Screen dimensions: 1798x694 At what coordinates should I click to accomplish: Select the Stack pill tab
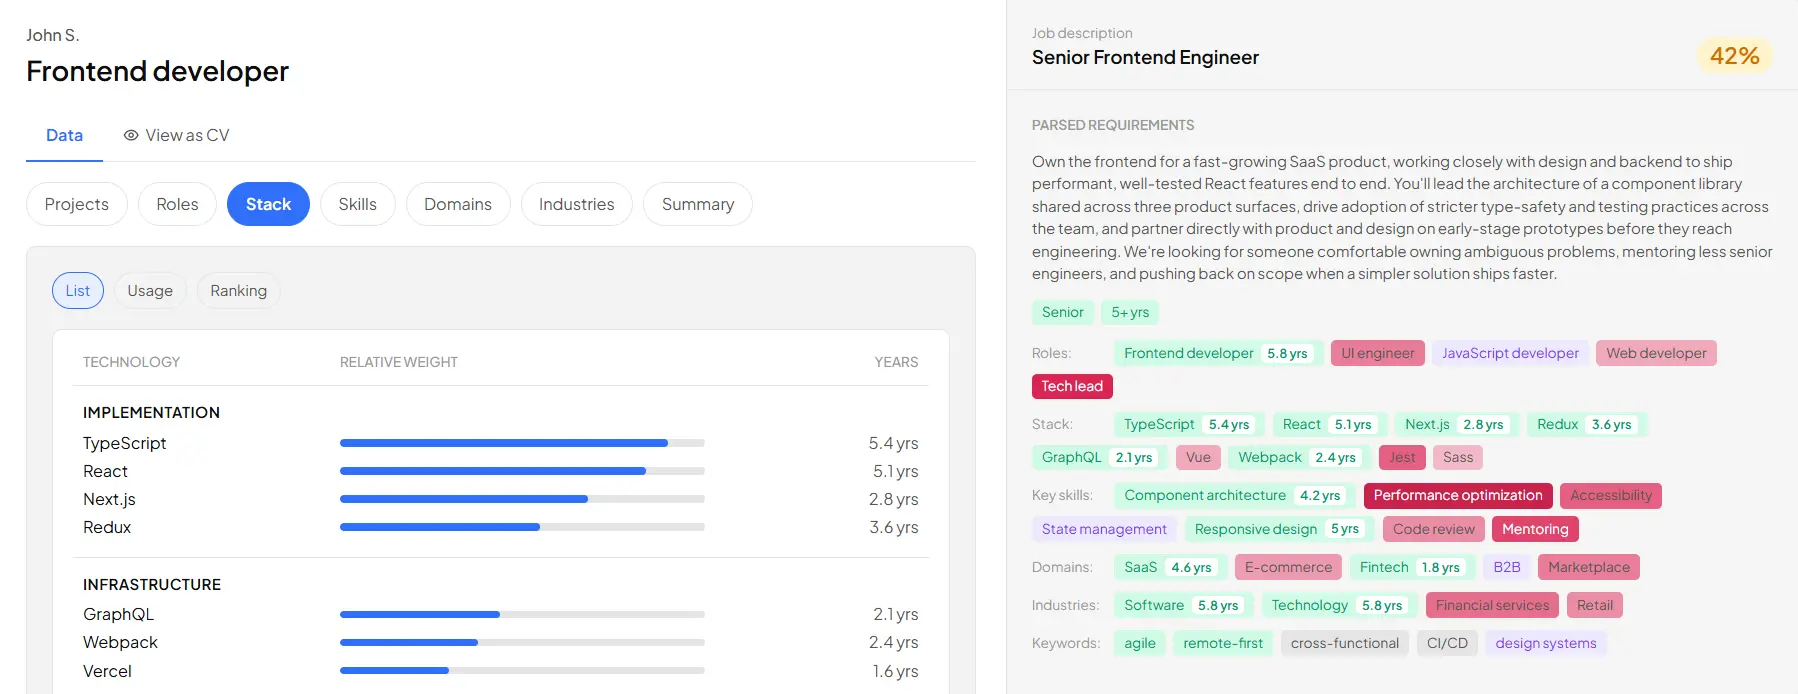pos(268,204)
